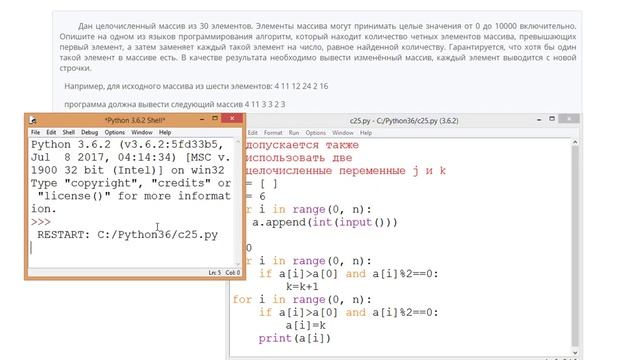
Task: Click the 'print(a[i])' code line
Action: point(294,338)
